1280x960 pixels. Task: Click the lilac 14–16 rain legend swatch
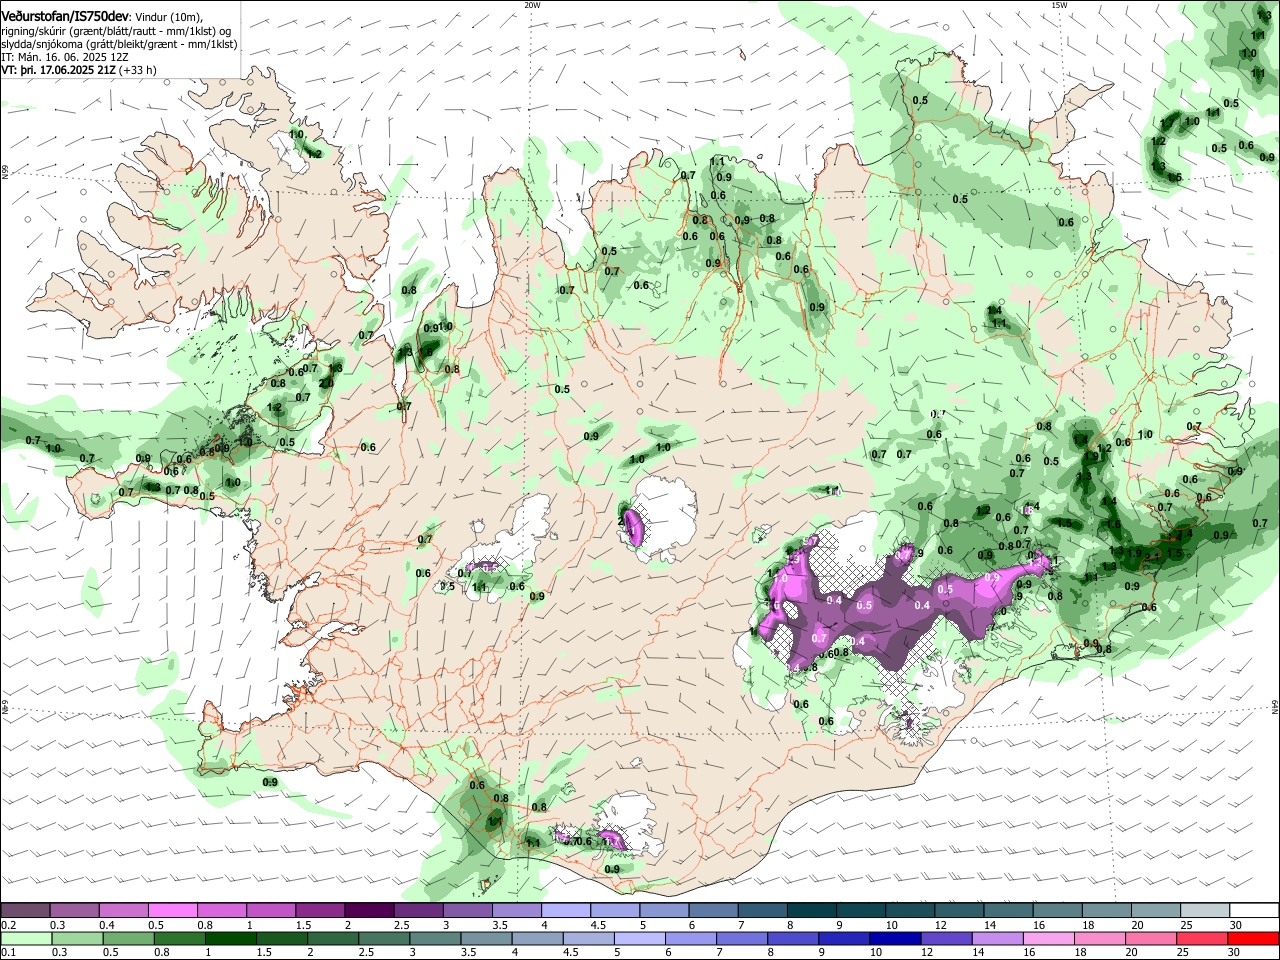[x=998, y=938]
